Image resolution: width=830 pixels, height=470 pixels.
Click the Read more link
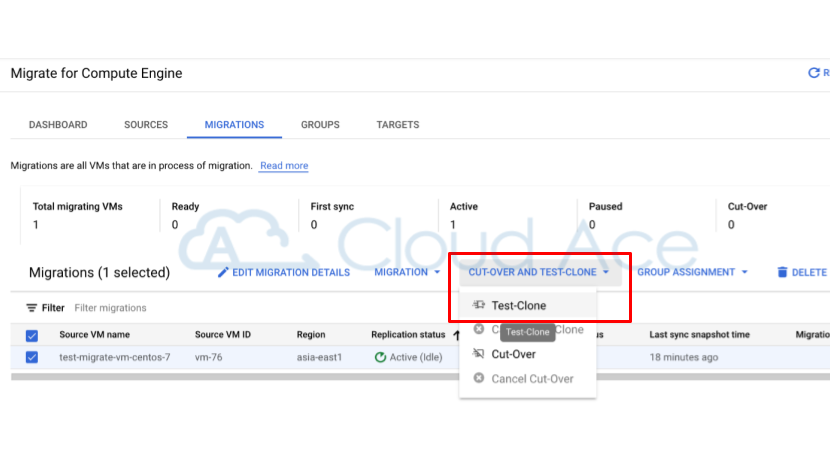284,166
